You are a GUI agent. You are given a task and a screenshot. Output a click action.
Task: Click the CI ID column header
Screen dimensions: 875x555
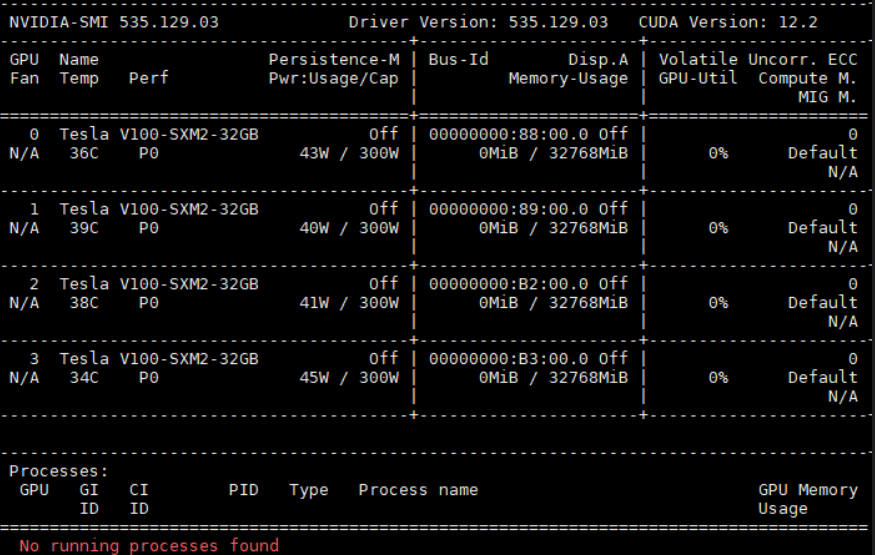click(x=139, y=499)
